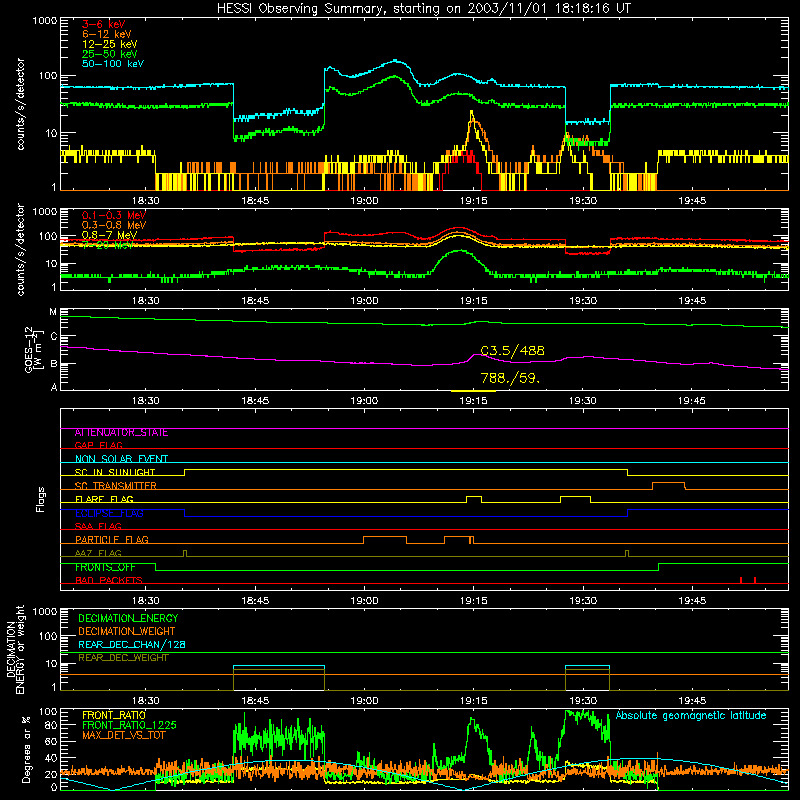Select the 3-6 keV legend label

104,24
